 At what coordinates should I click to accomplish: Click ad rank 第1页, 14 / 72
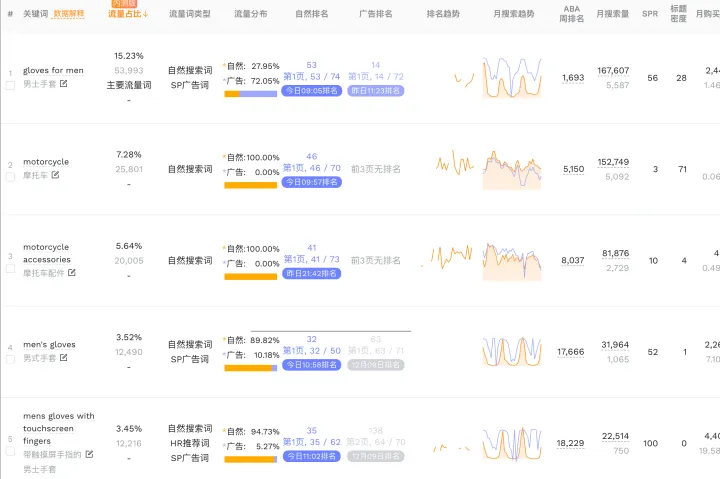tap(376, 76)
